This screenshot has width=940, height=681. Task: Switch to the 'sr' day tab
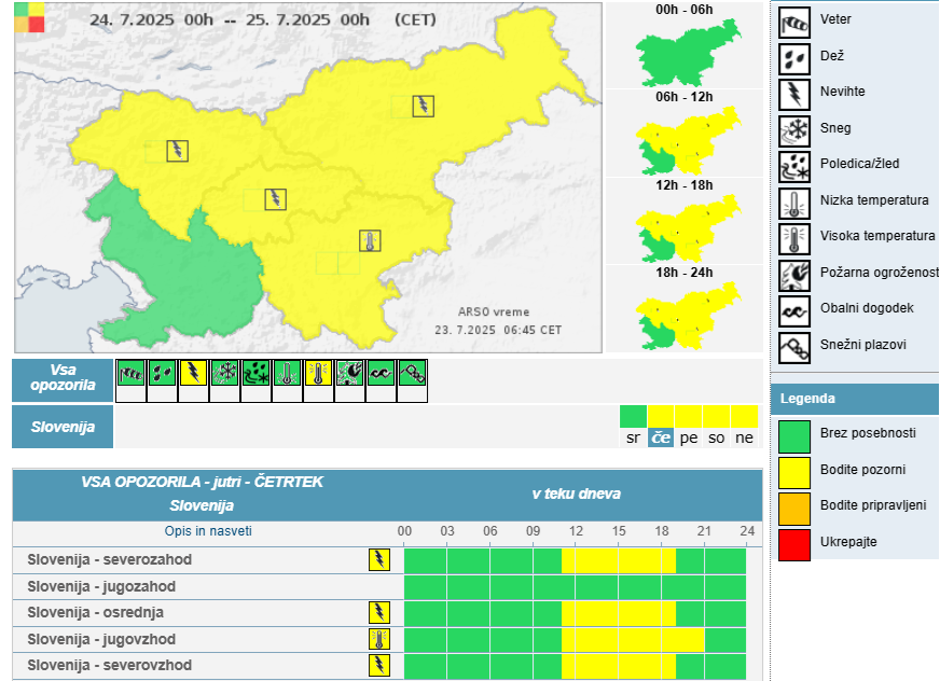[x=633, y=438]
